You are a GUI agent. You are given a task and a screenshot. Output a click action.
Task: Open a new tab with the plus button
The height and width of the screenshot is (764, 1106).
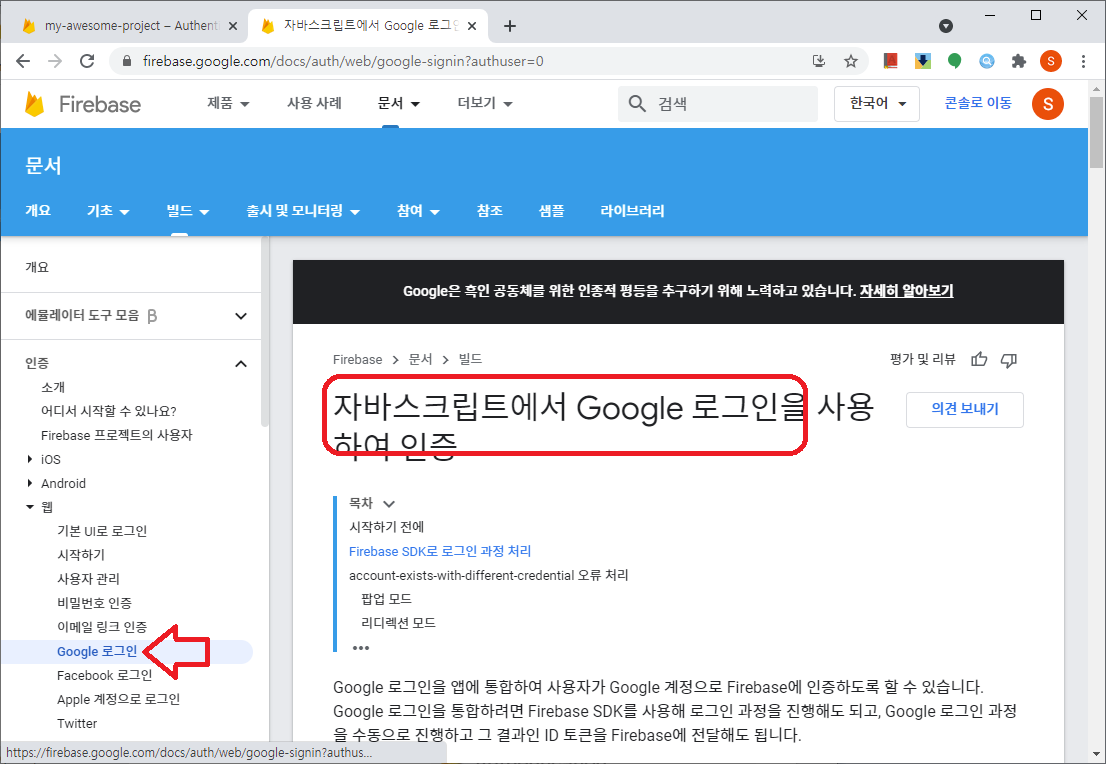tap(510, 26)
